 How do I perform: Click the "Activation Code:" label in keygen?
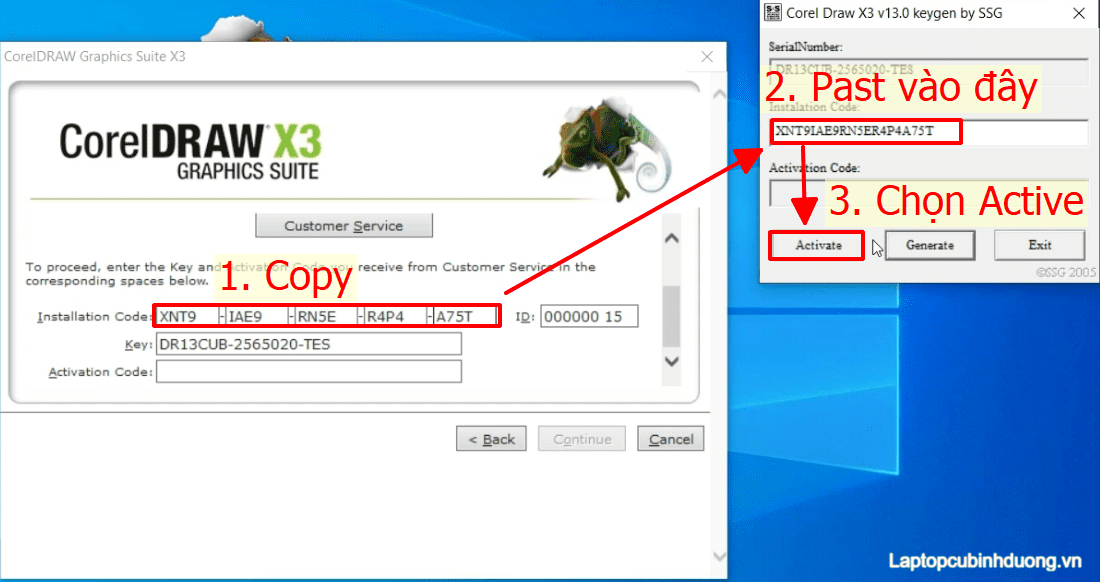pyautogui.click(x=814, y=168)
